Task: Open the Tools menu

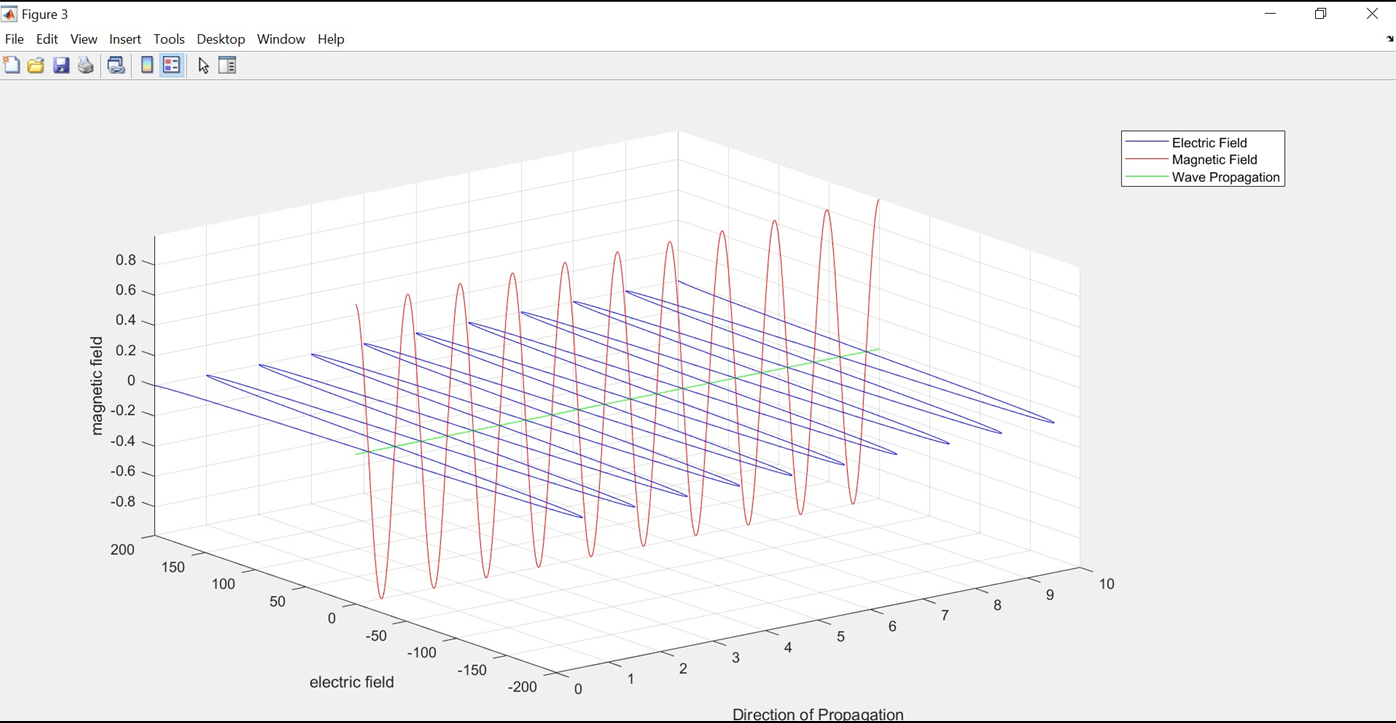Action: (168, 39)
